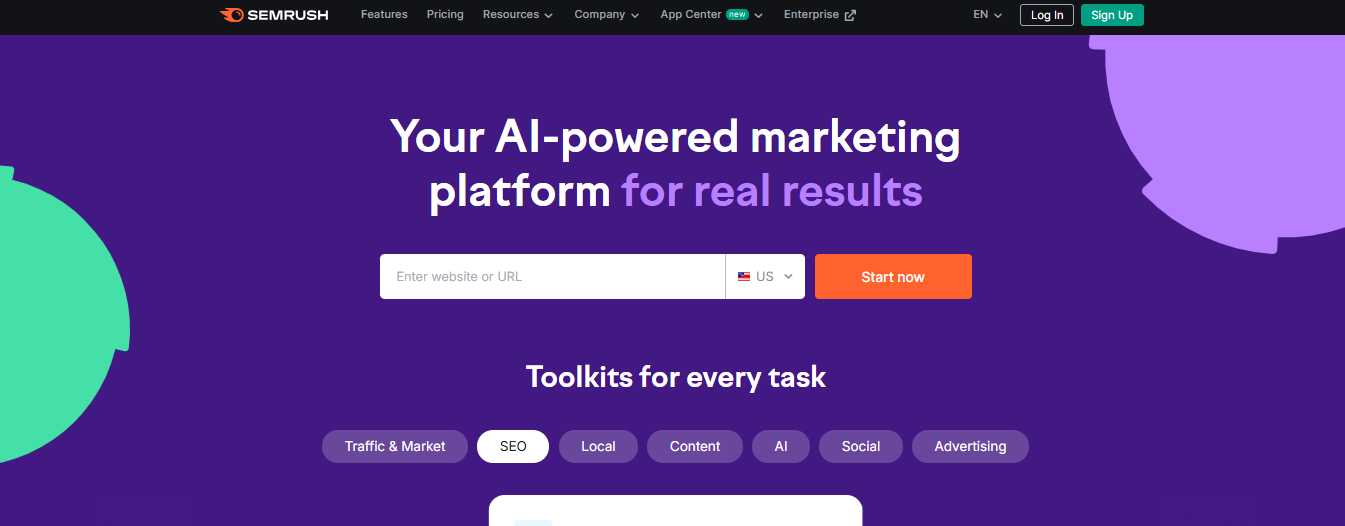The width and height of the screenshot is (1345, 526).
Task: Click the orange Start now button
Action: click(x=893, y=277)
